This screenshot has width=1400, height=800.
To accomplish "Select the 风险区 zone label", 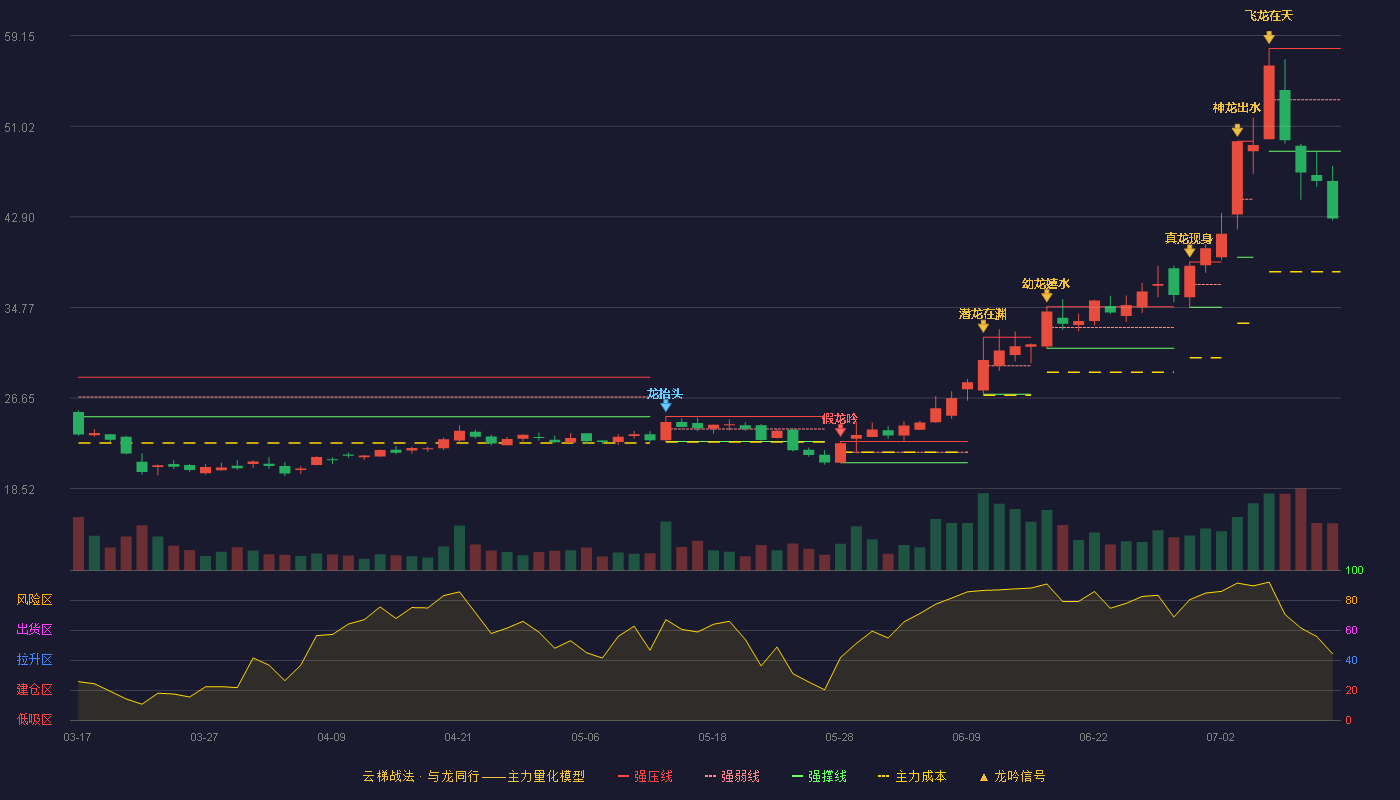I will pyautogui.click(x=35, y=600).
